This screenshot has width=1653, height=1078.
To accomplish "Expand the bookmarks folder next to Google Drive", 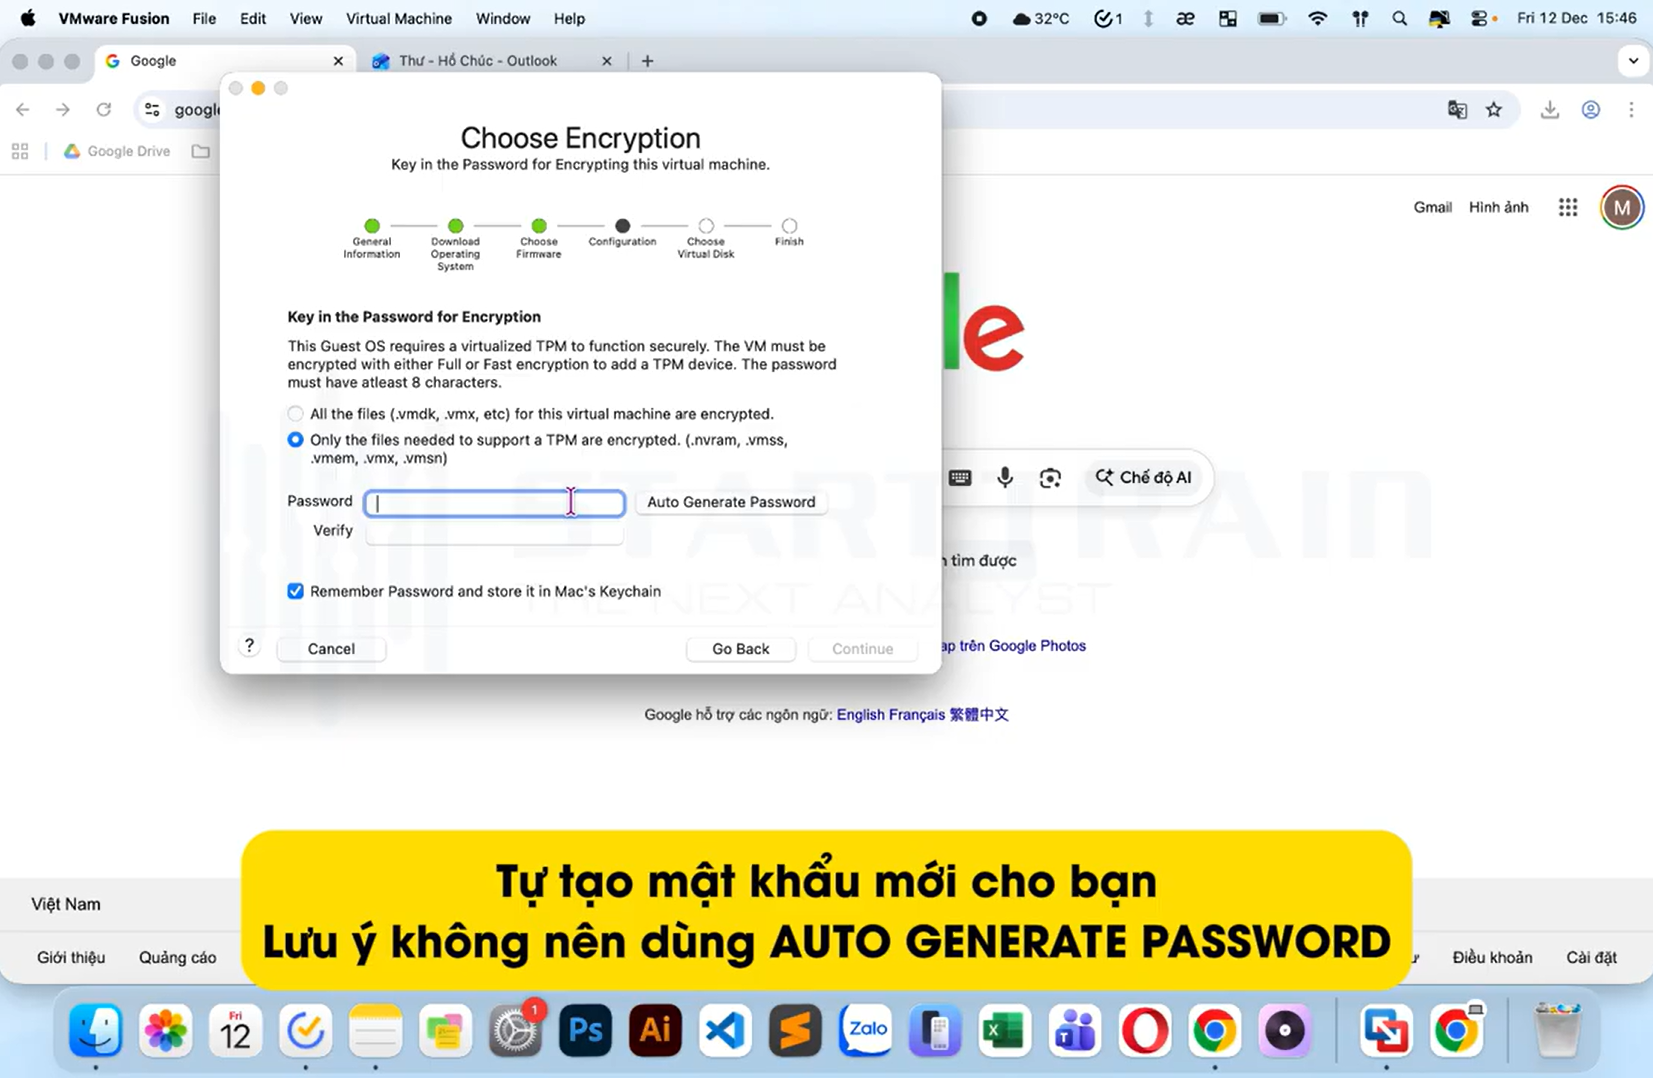I will (x=200, y=151).
